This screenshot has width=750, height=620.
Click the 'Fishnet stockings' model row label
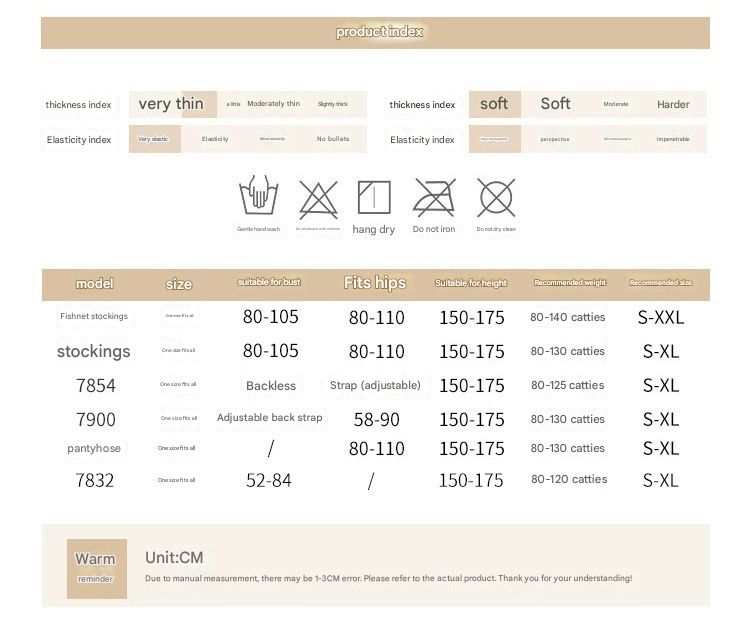coord(94,317)
